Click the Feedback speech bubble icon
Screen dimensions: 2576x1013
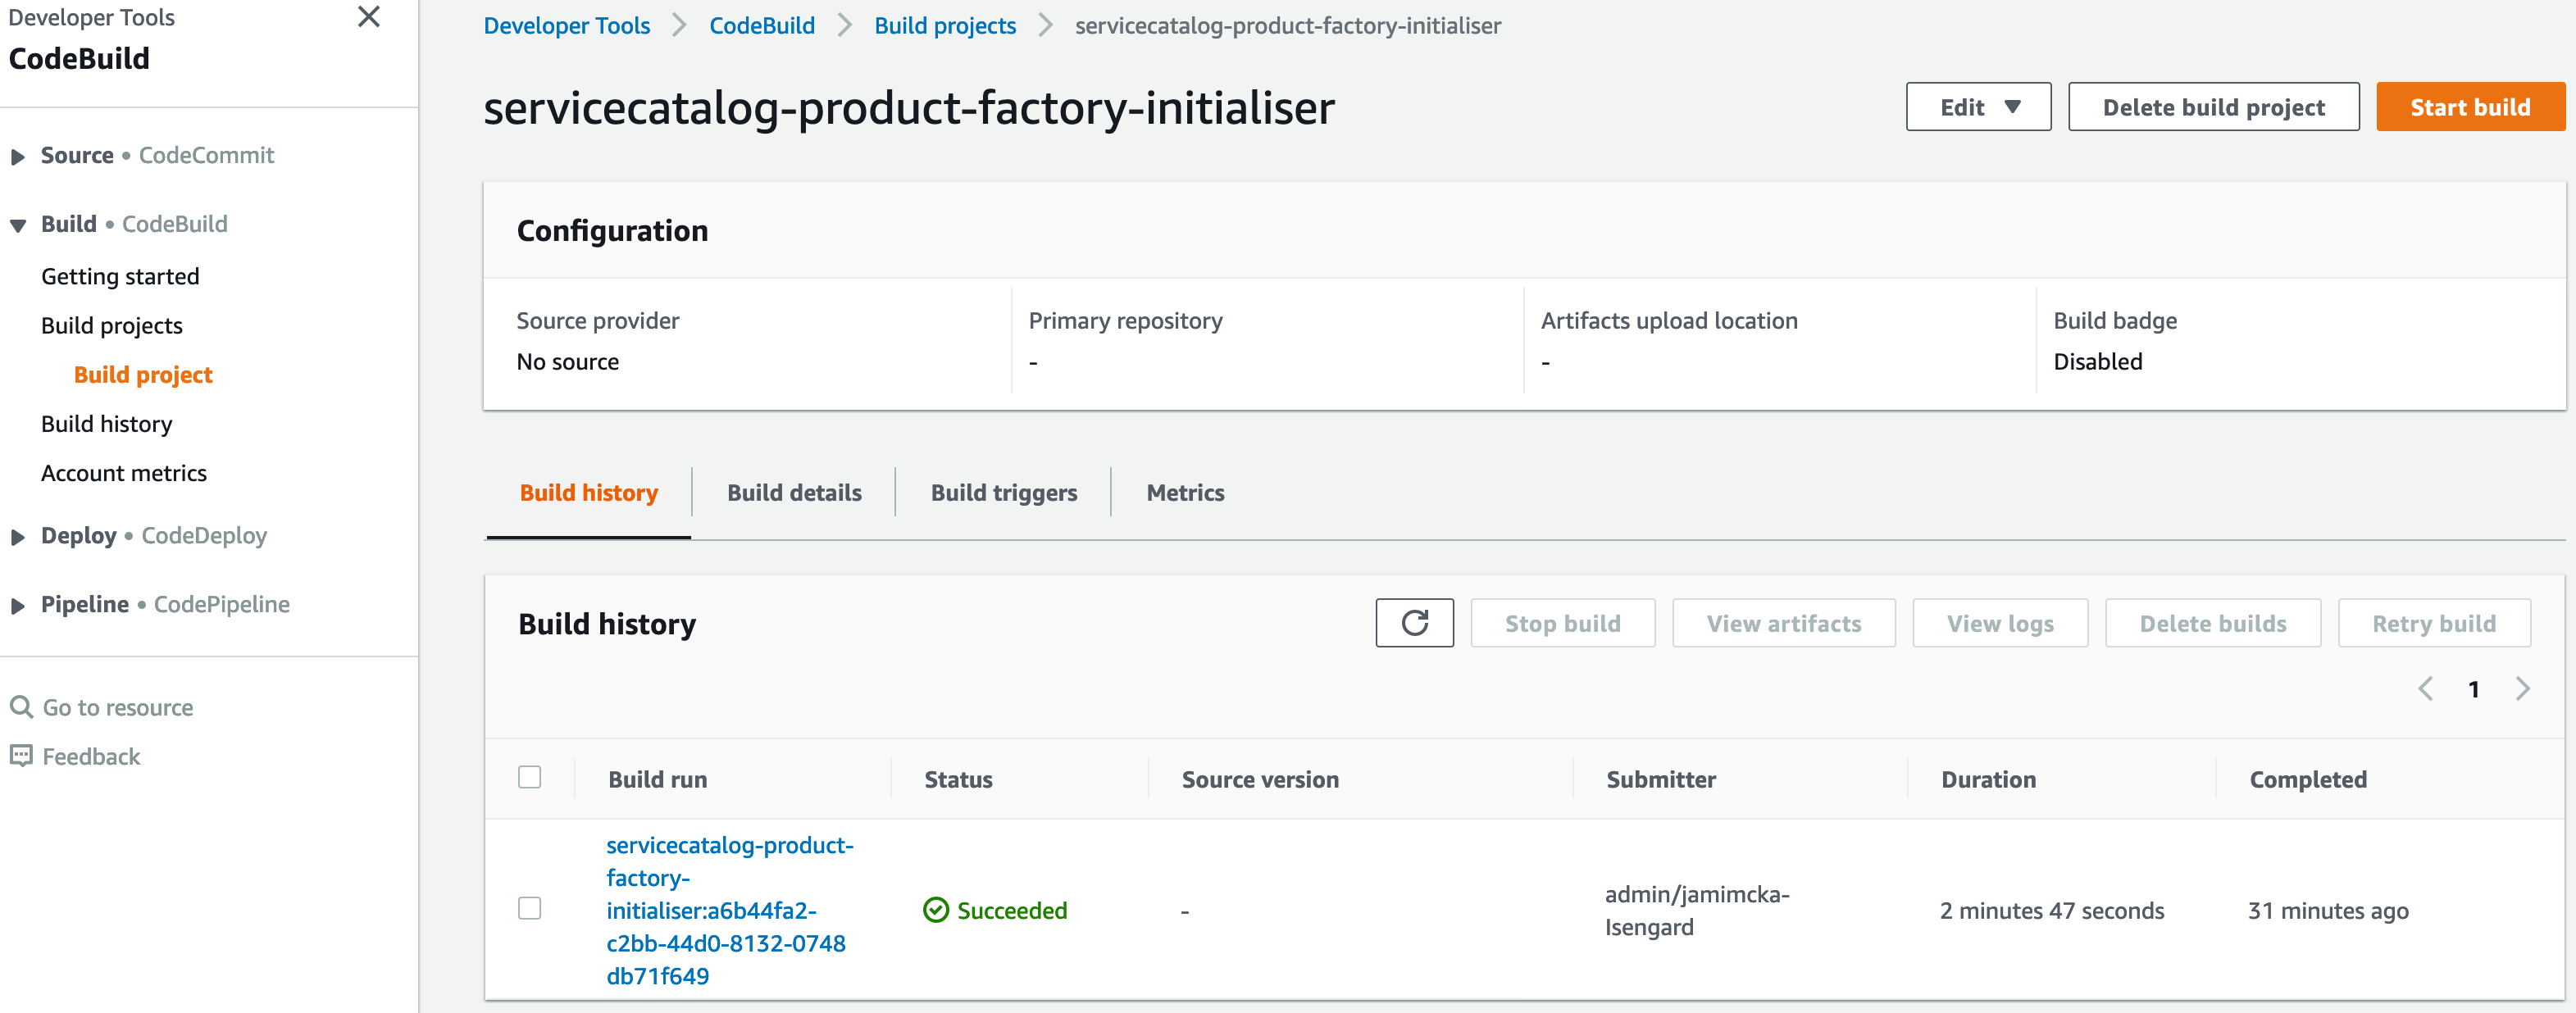coord(21,756)
